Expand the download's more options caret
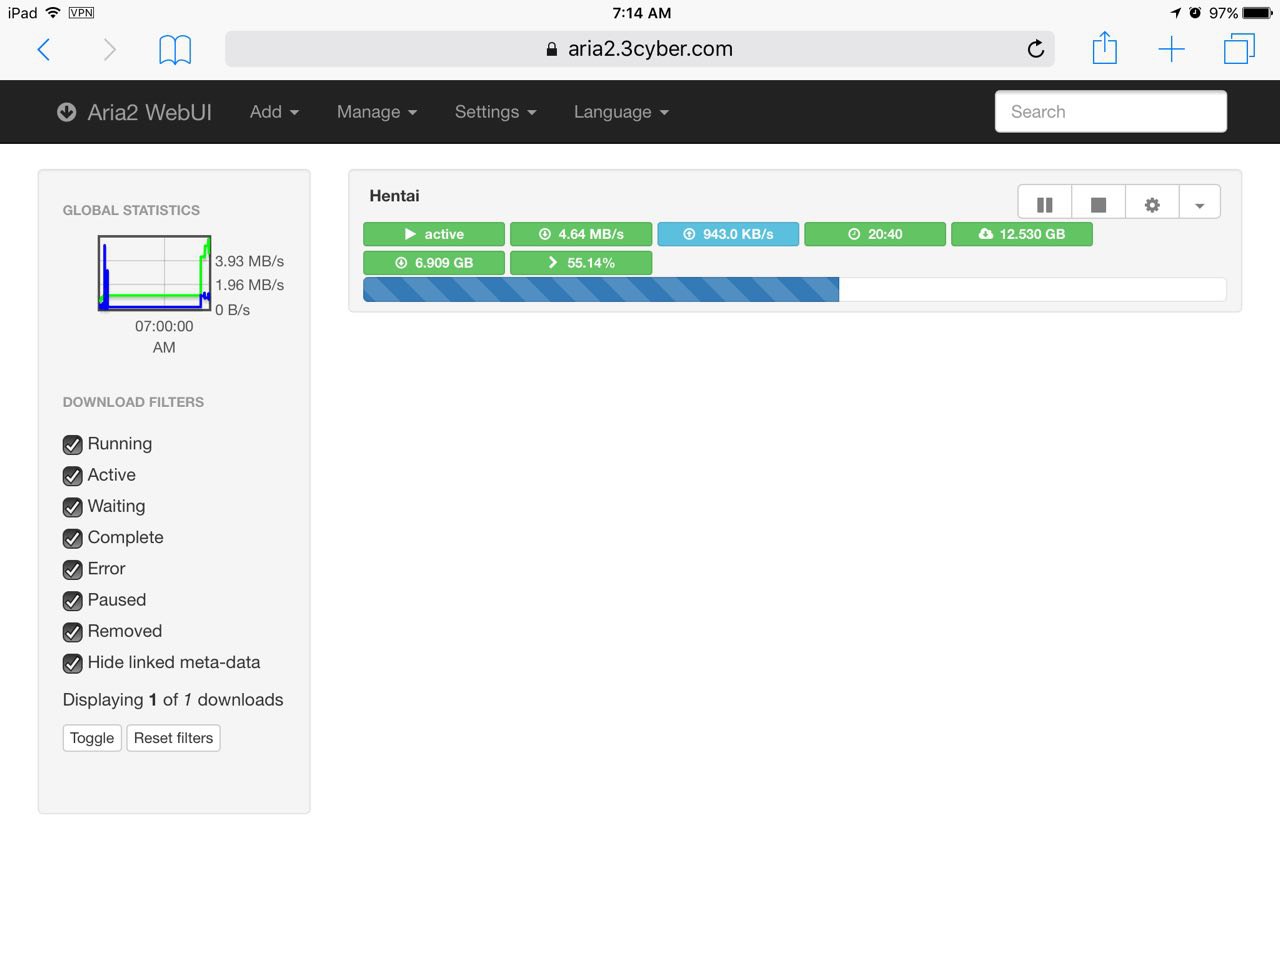Image resolution: width=1280 pixels, height=960 pixels. (1199, 204)
